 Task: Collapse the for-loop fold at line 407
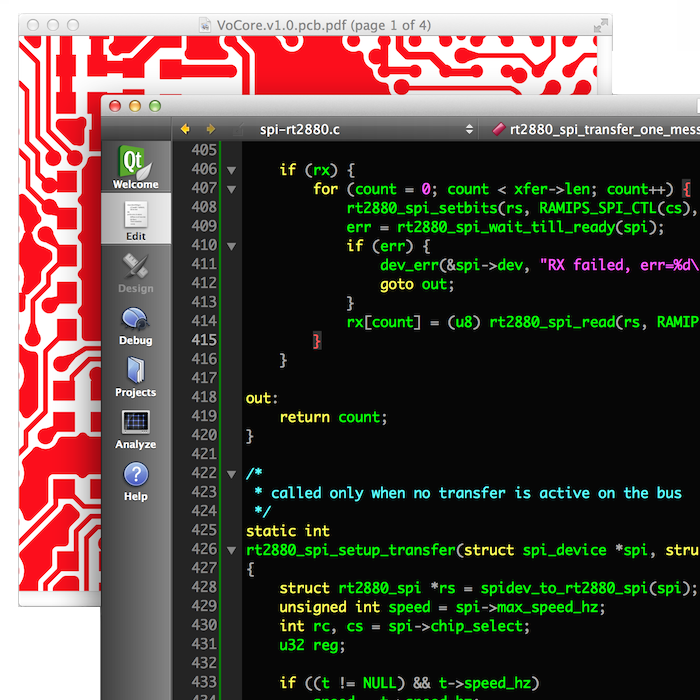point(232,189)
